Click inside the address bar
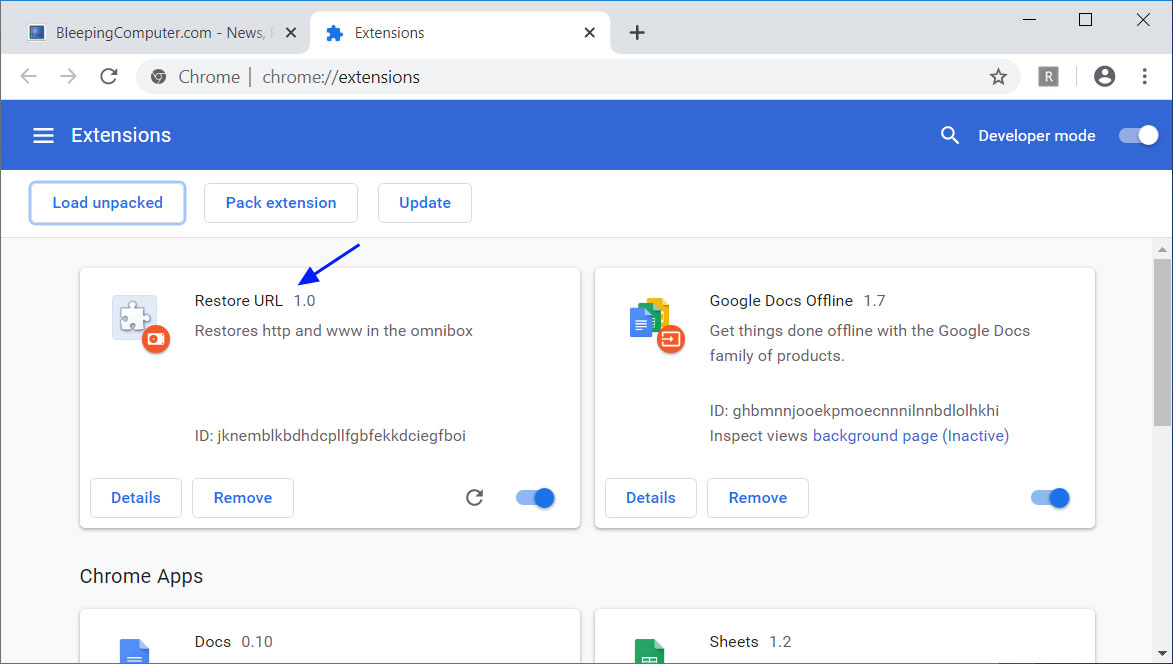 click(x=400, y=76)
